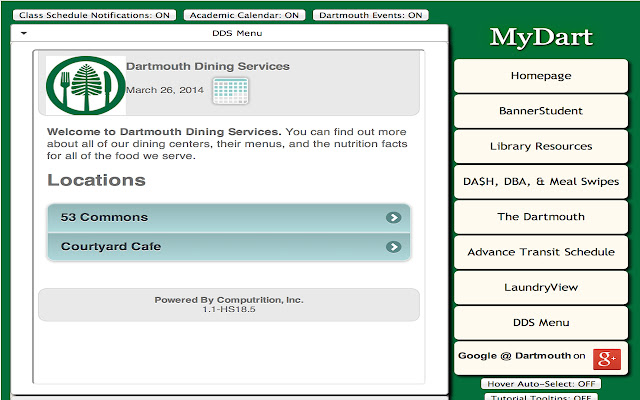Viewport: 640px width, 400px height.
Task: Open The Dartmouth newspaper link
Action: pos(541,217)
